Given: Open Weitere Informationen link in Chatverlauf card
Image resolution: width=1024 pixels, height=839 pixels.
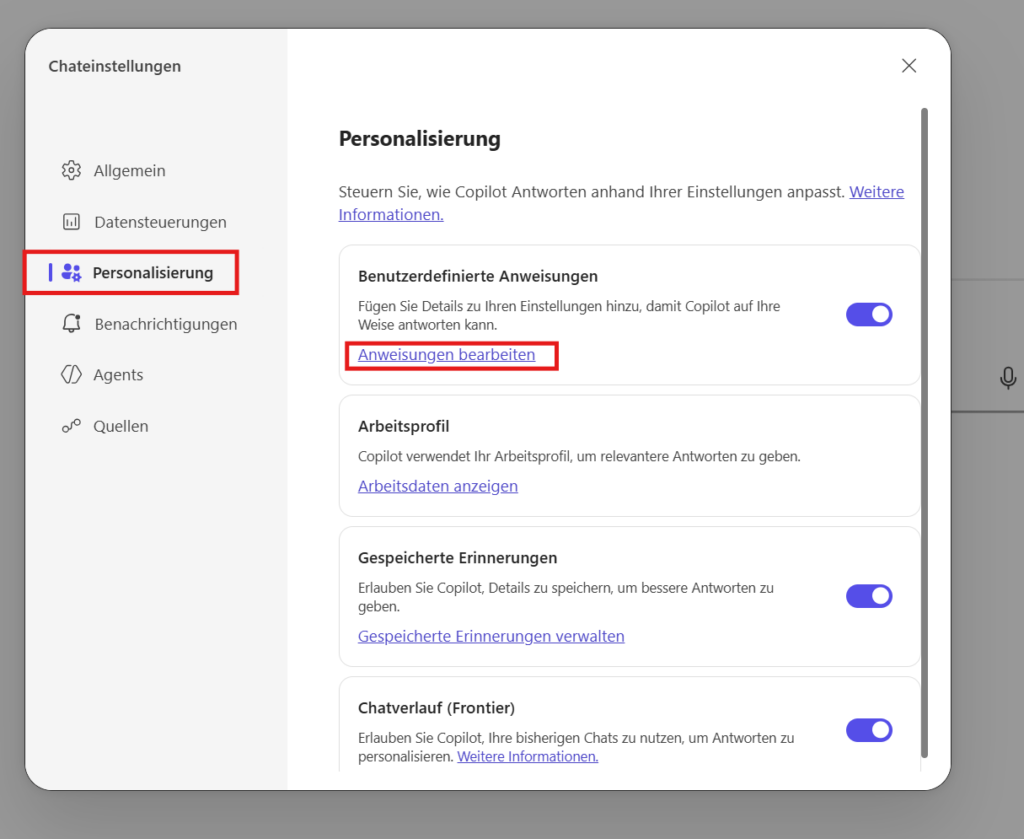Looking at the screenshot, I should tap(528, 756).
